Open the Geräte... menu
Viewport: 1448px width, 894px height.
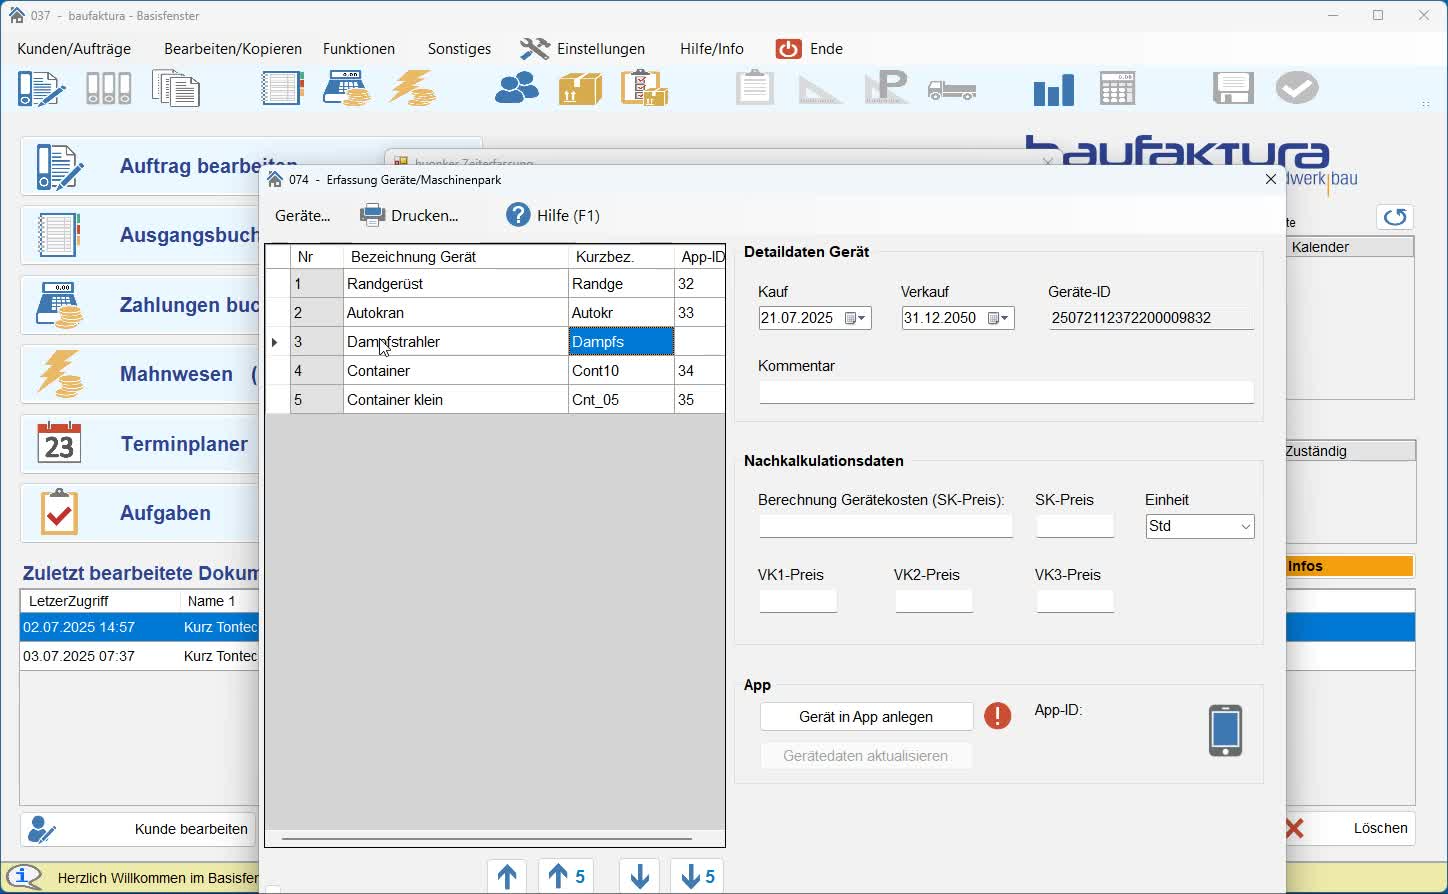[302, 216]
